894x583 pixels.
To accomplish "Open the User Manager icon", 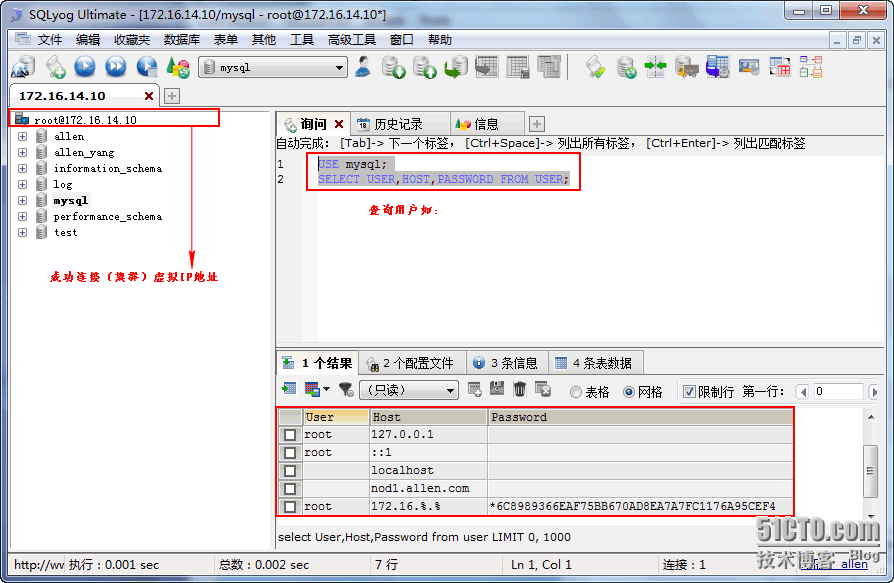I will (x=363, y=67).
